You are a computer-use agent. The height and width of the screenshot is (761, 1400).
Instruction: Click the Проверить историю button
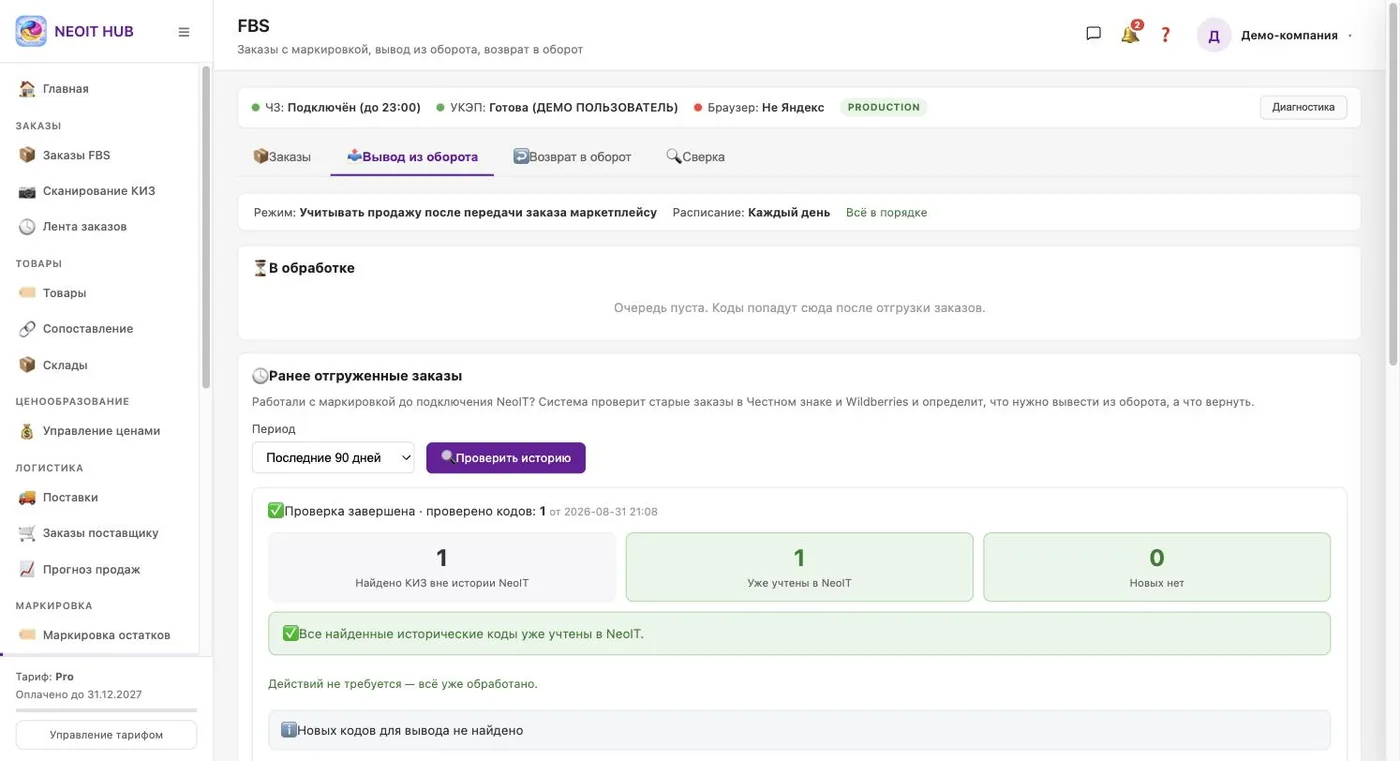pyautogui.click(x=506, y=458)
